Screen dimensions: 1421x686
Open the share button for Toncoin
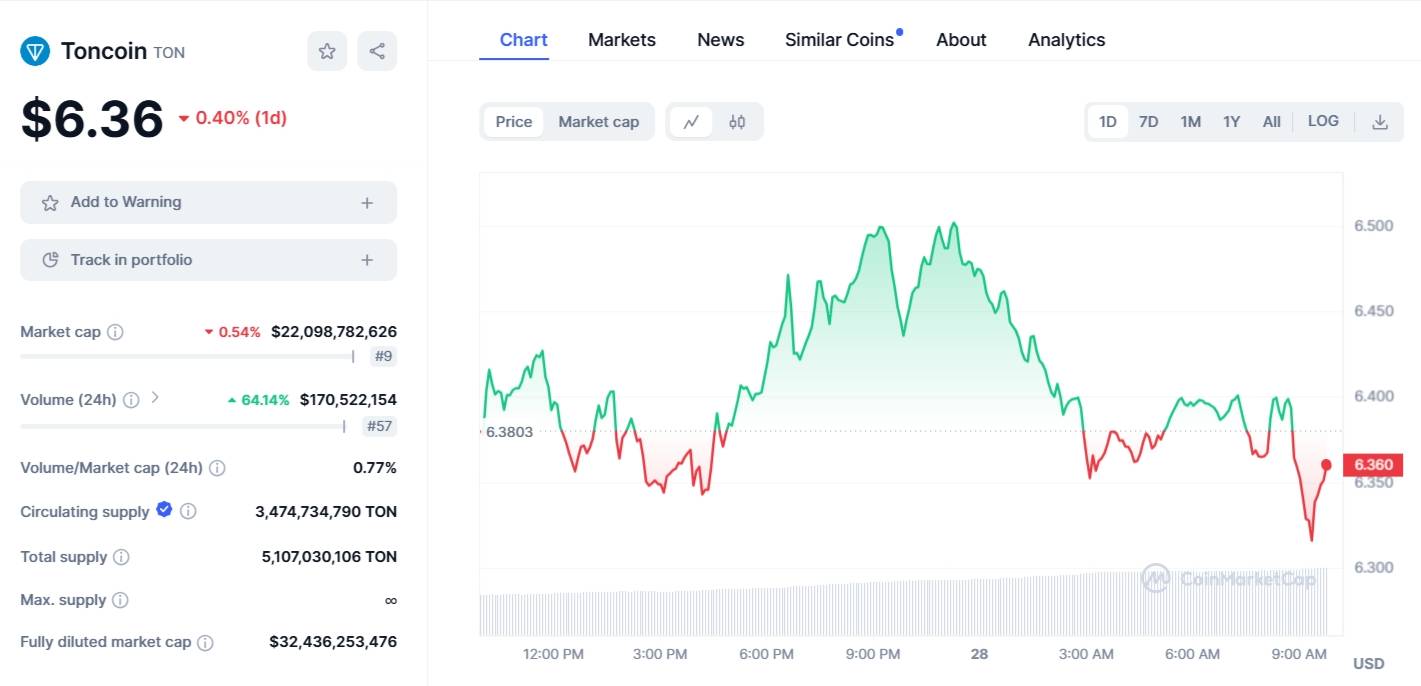377,51
